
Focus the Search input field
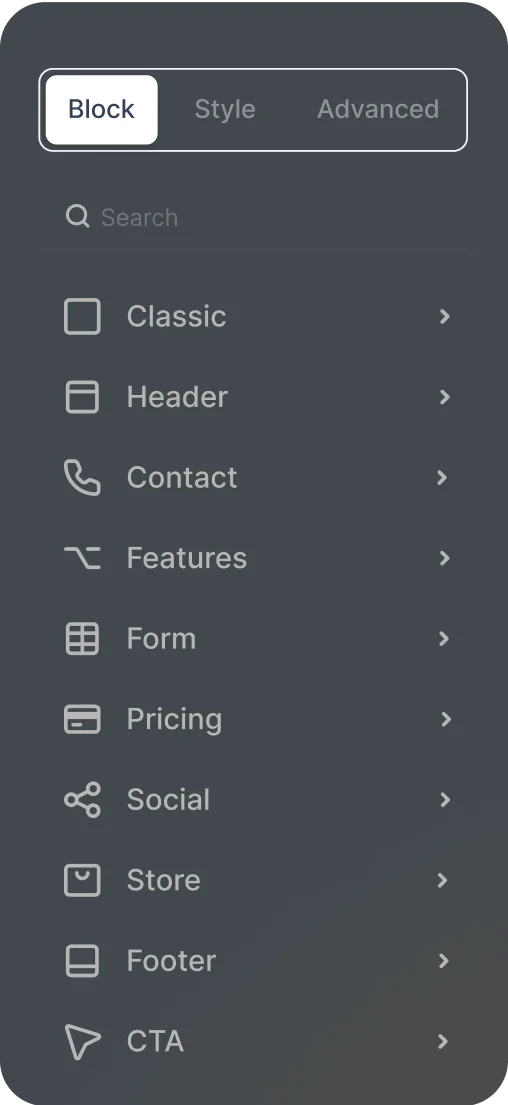[x=254, y=217]
